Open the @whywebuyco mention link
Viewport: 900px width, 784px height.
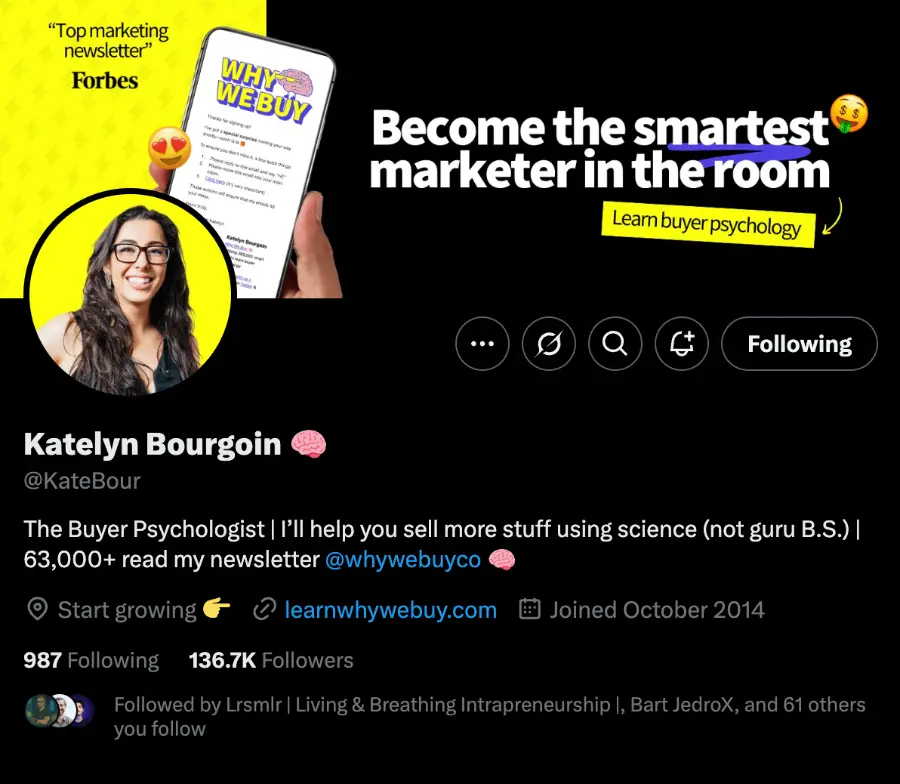(403, 560)
